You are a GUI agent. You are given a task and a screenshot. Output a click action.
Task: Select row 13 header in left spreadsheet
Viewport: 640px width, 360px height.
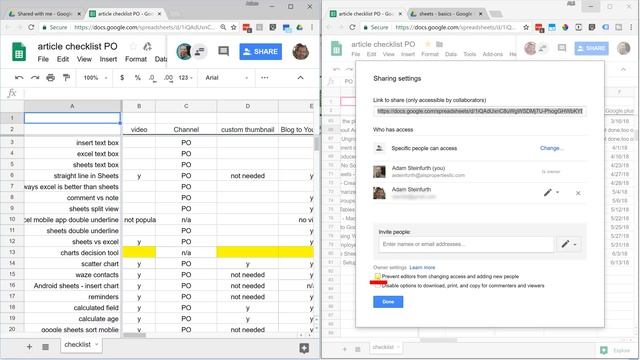[x=12, y=252]
